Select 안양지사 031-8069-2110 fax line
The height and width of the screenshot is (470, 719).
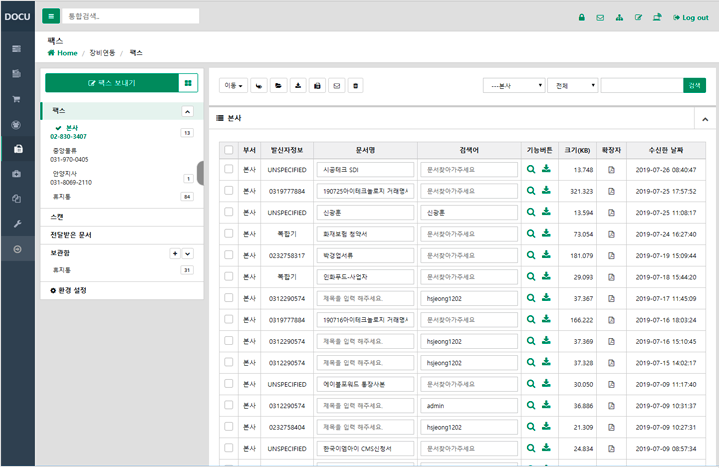pyautogui.click(x=71, y=178)
